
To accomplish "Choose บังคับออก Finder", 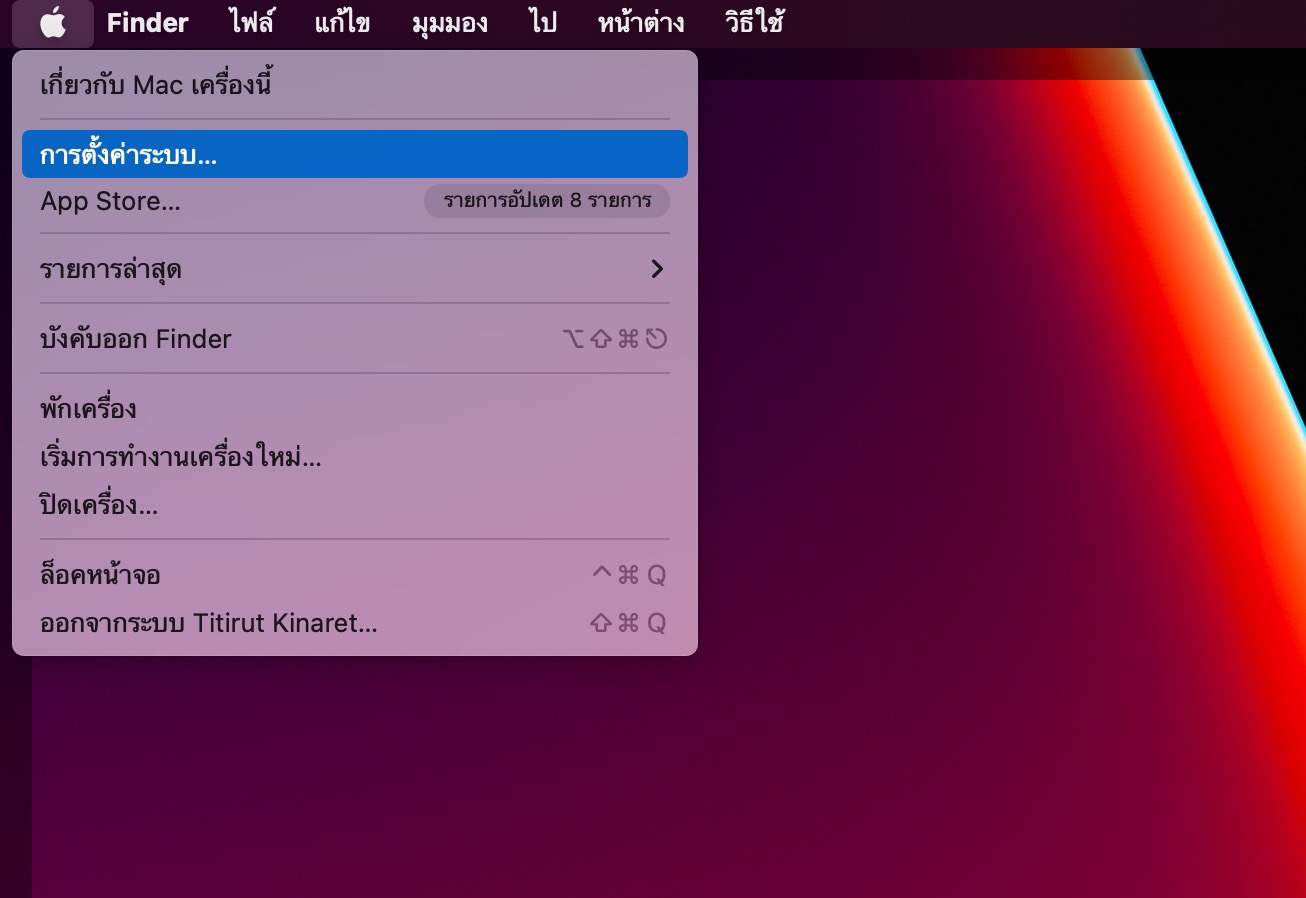I will point(136,339).
